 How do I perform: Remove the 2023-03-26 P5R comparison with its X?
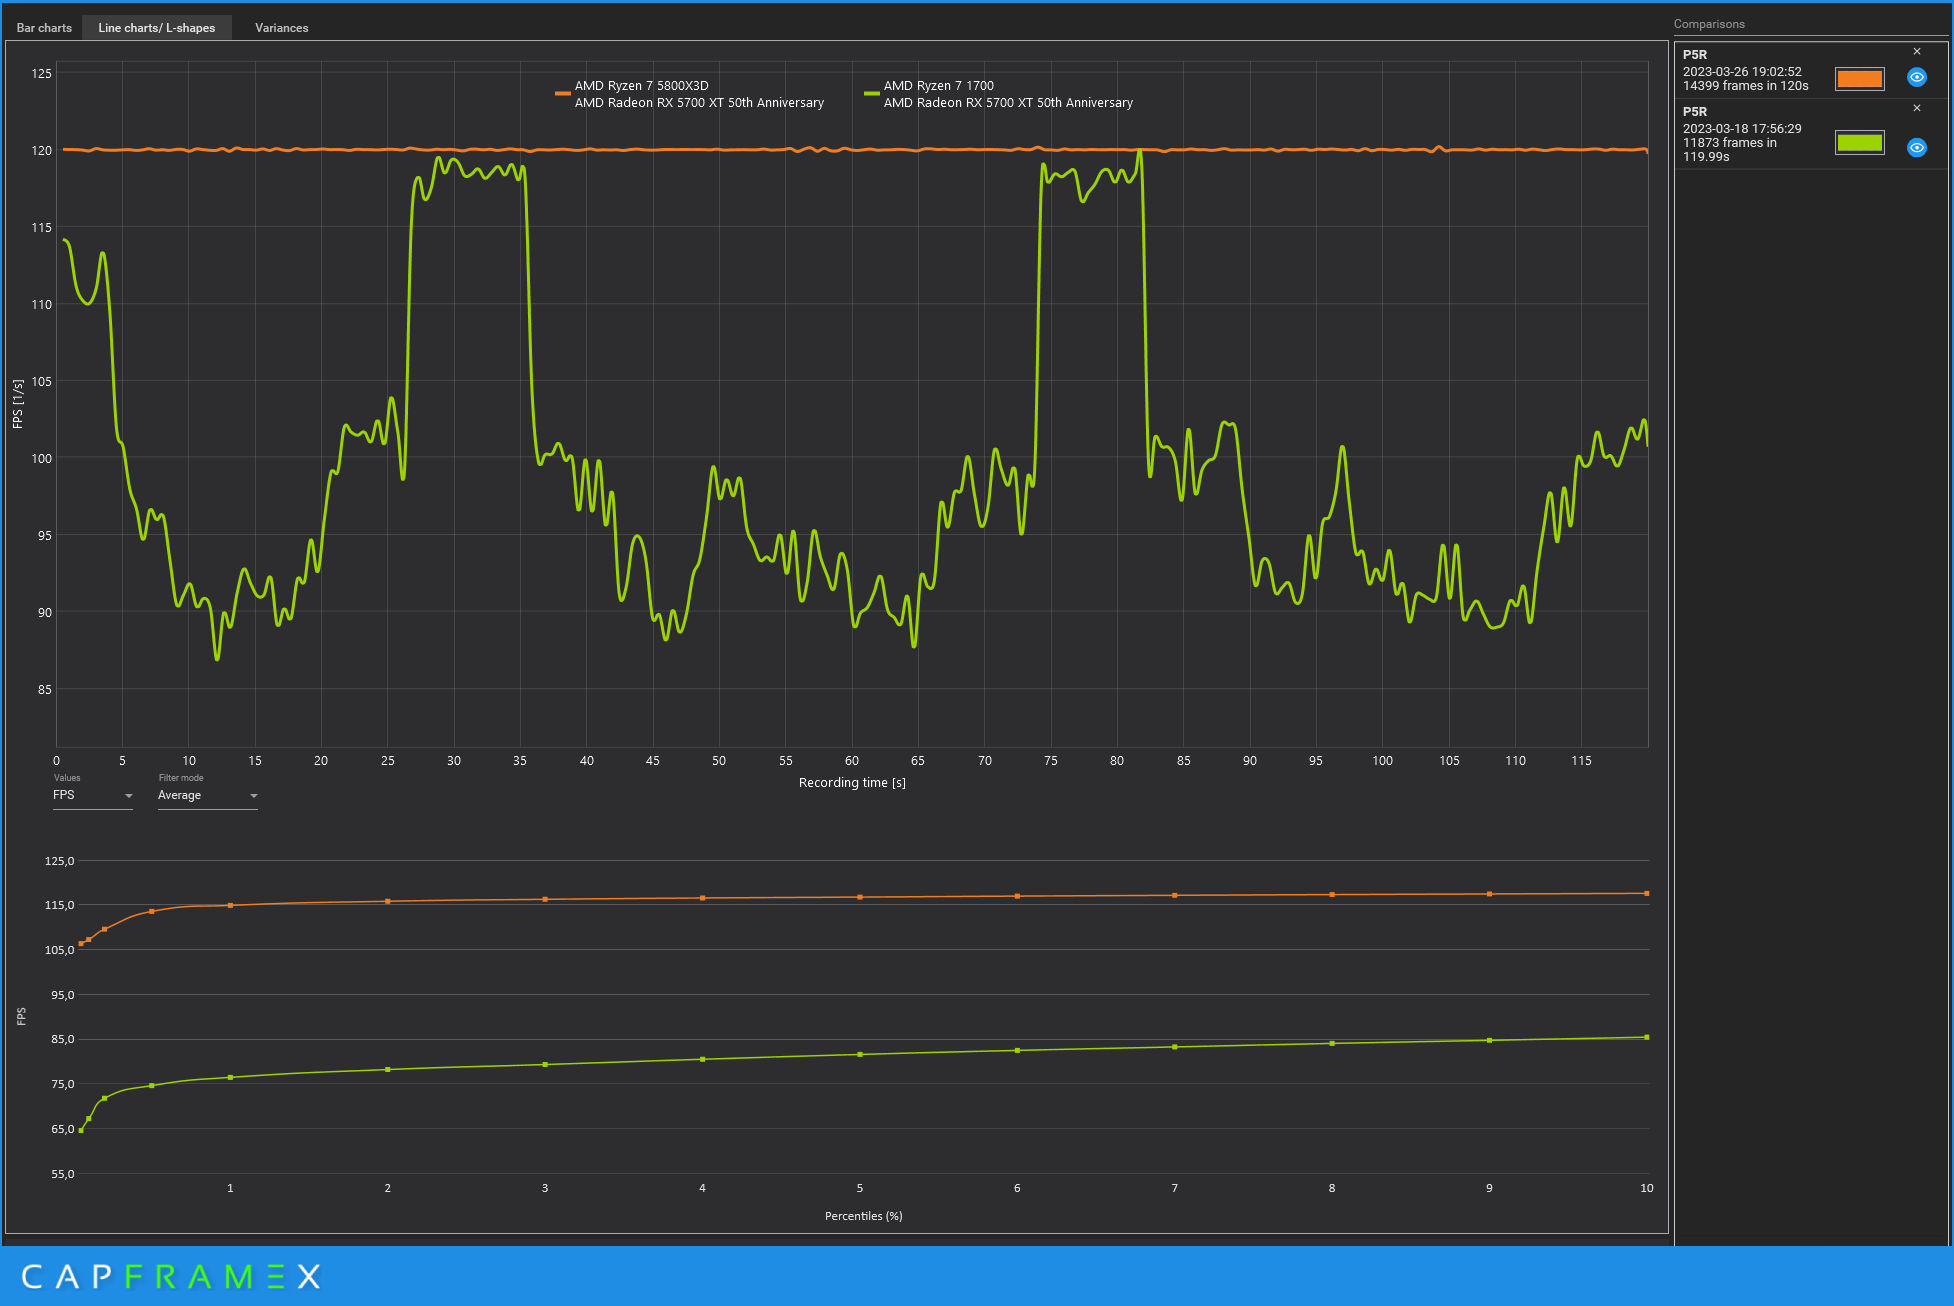pos(1916,52)
